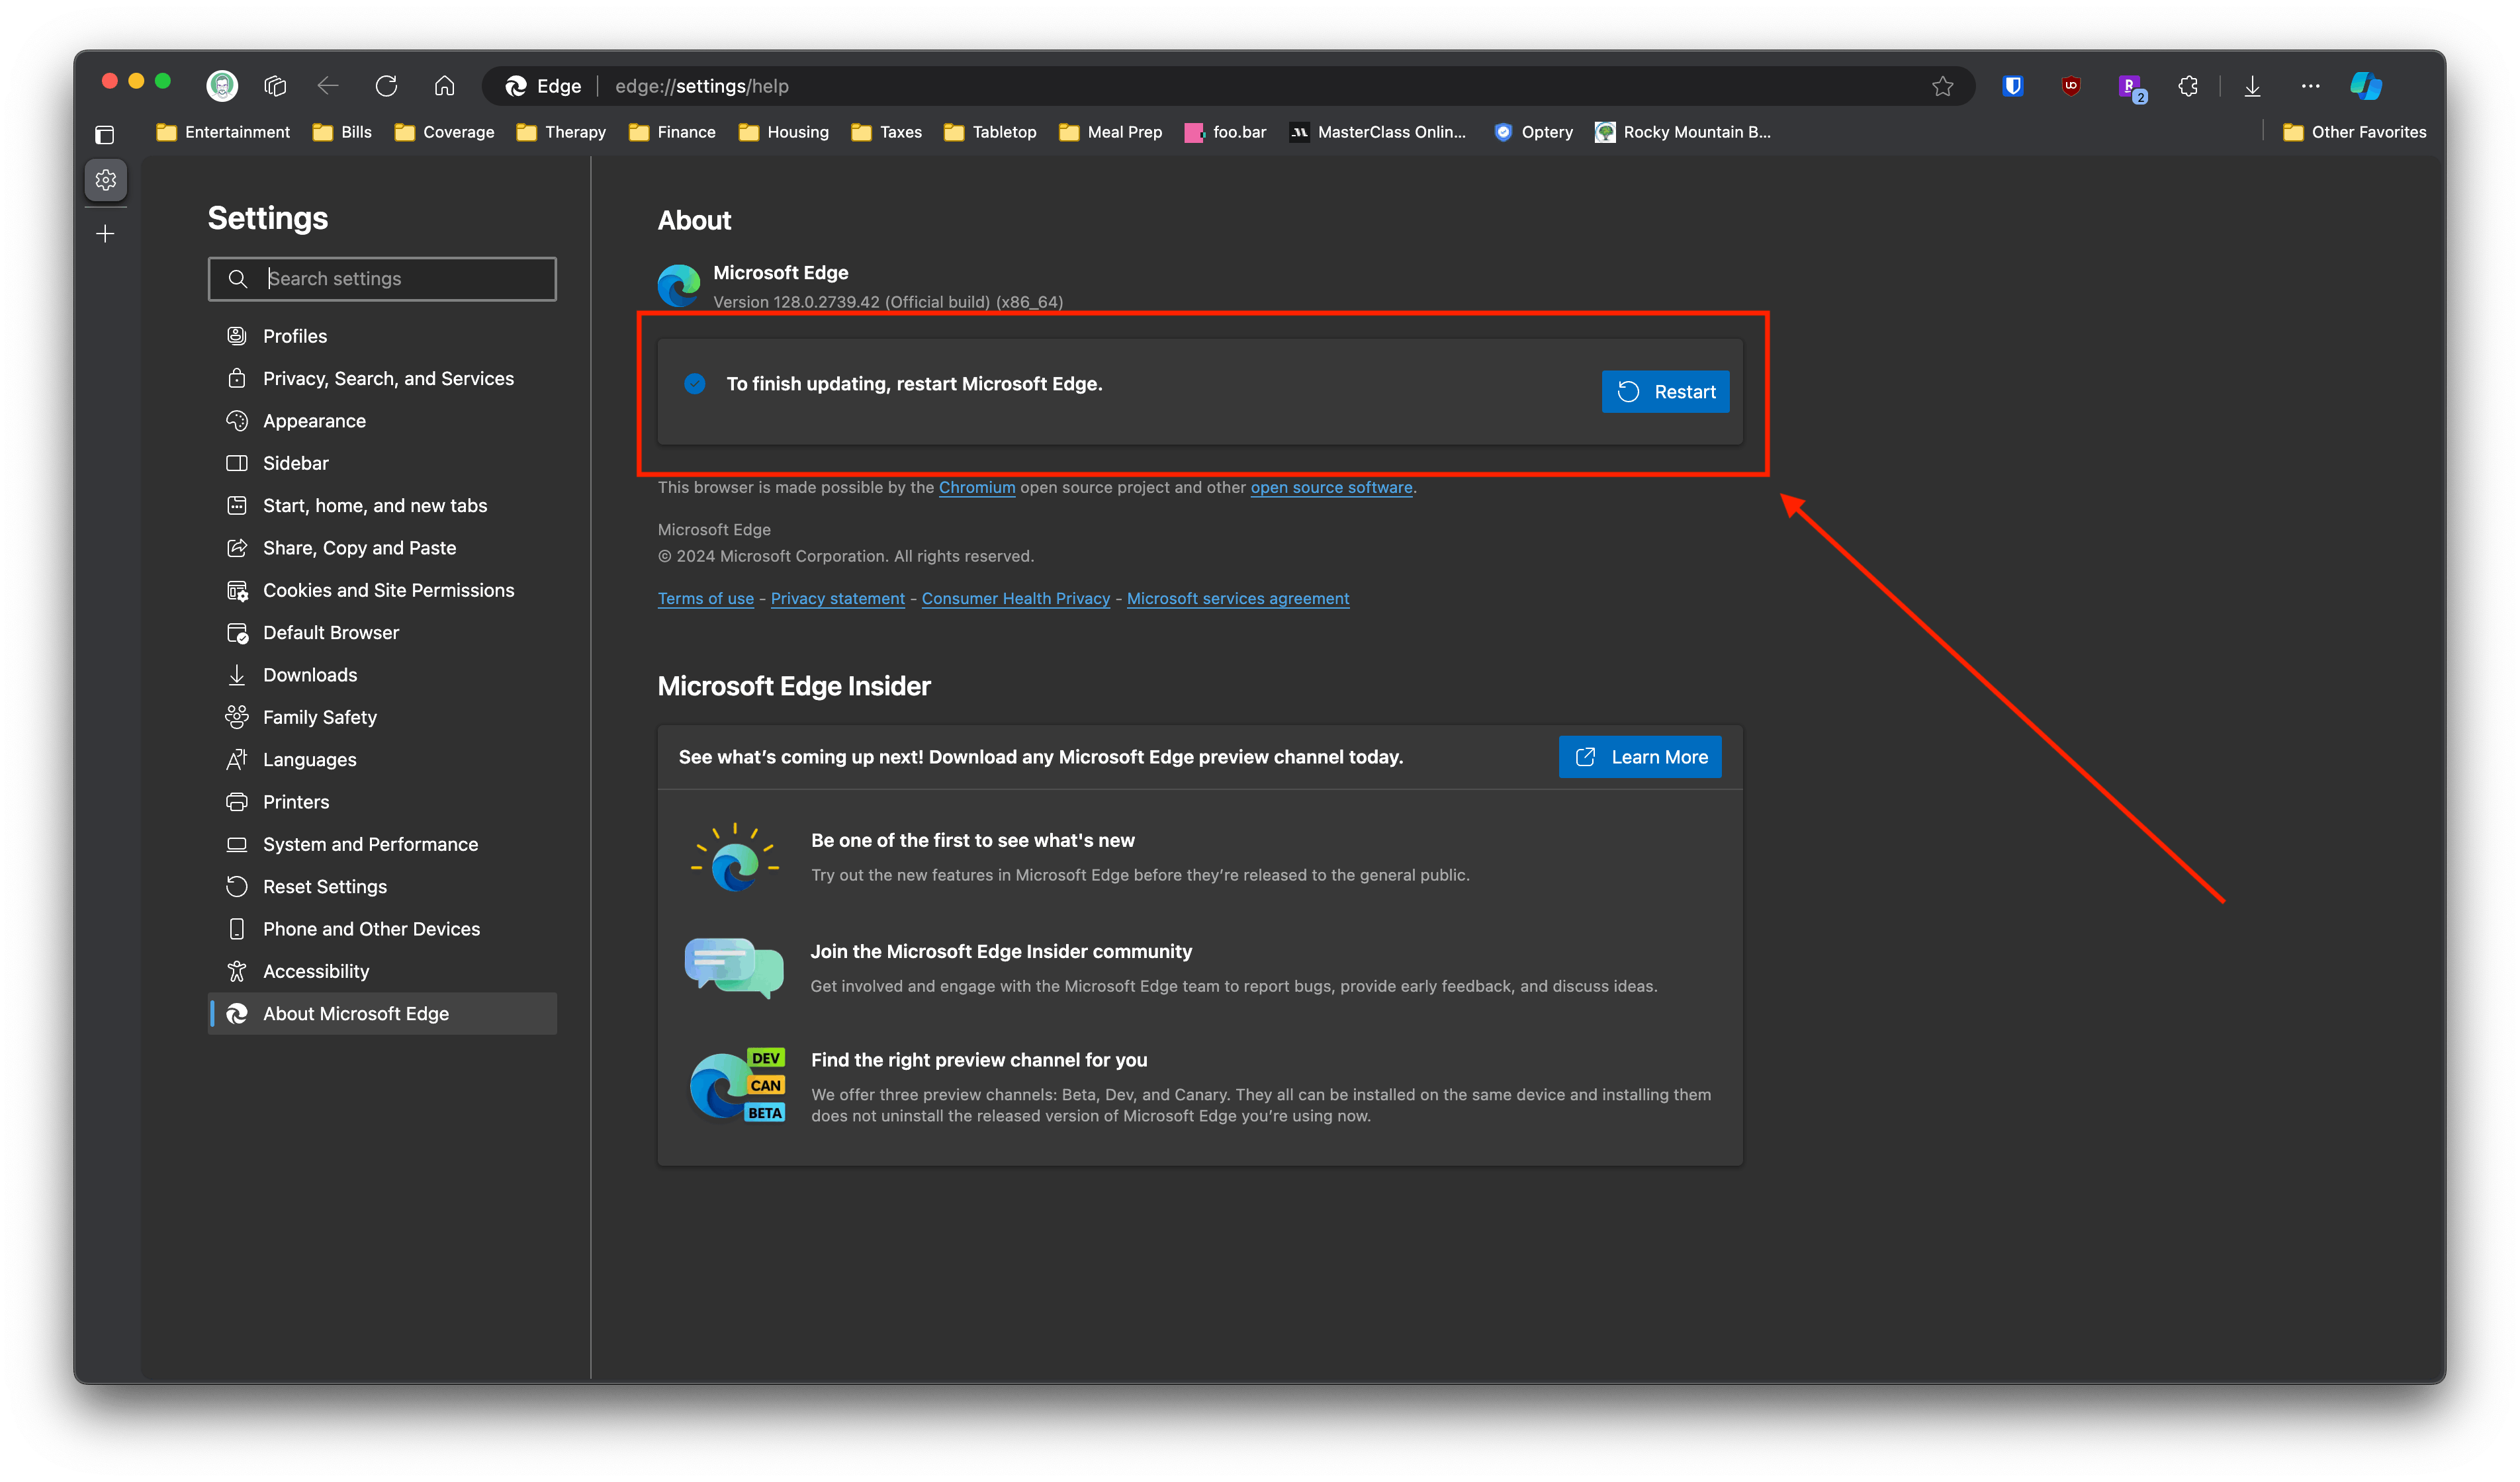Screen dimensions: 2520x1482
Task: Open the tab actions menu icon
Action: point(105,134)
